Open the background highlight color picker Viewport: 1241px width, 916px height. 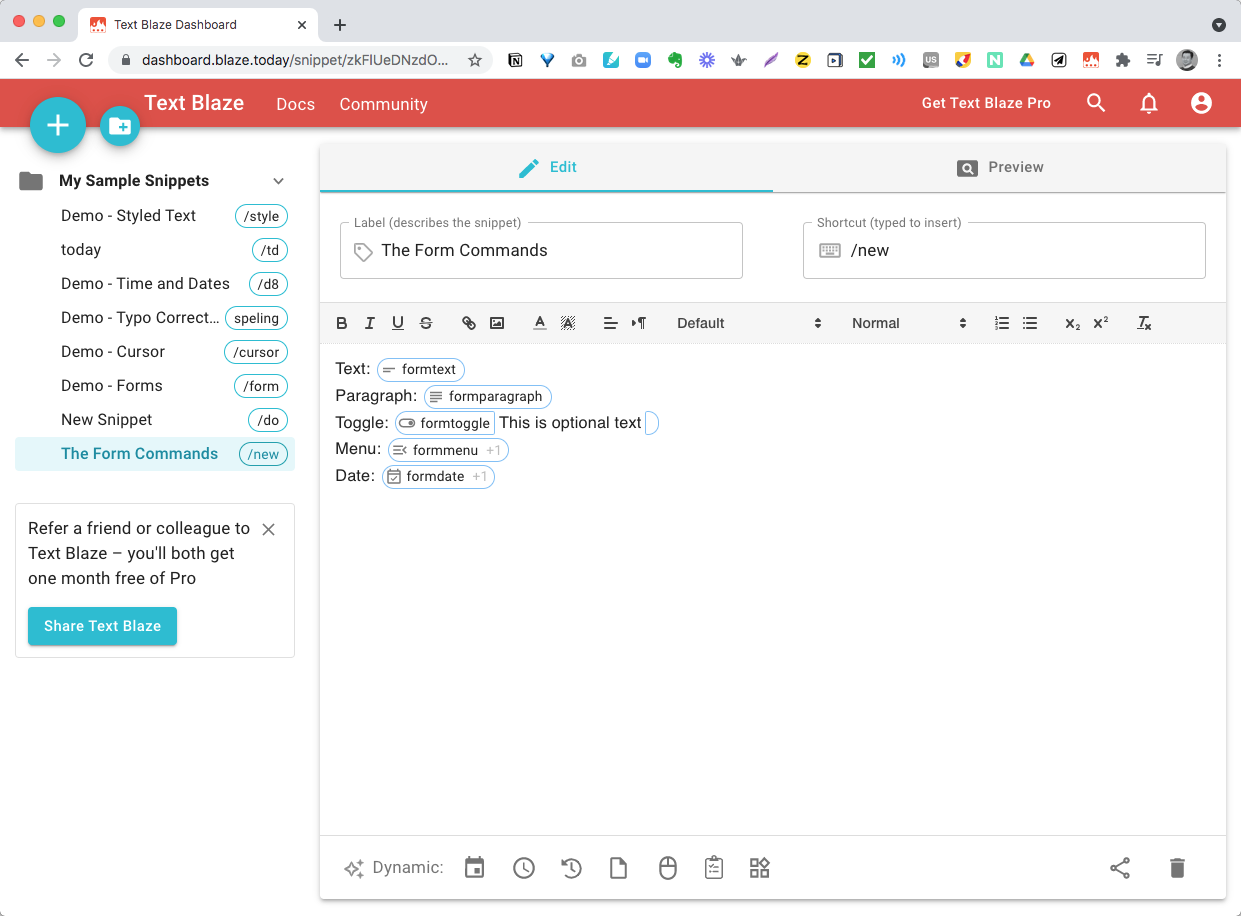pyautogui.click(x=568, y=323)
